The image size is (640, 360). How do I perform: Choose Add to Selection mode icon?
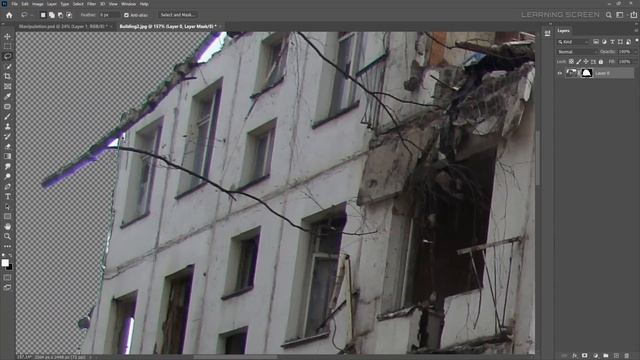tap(51, 15)
